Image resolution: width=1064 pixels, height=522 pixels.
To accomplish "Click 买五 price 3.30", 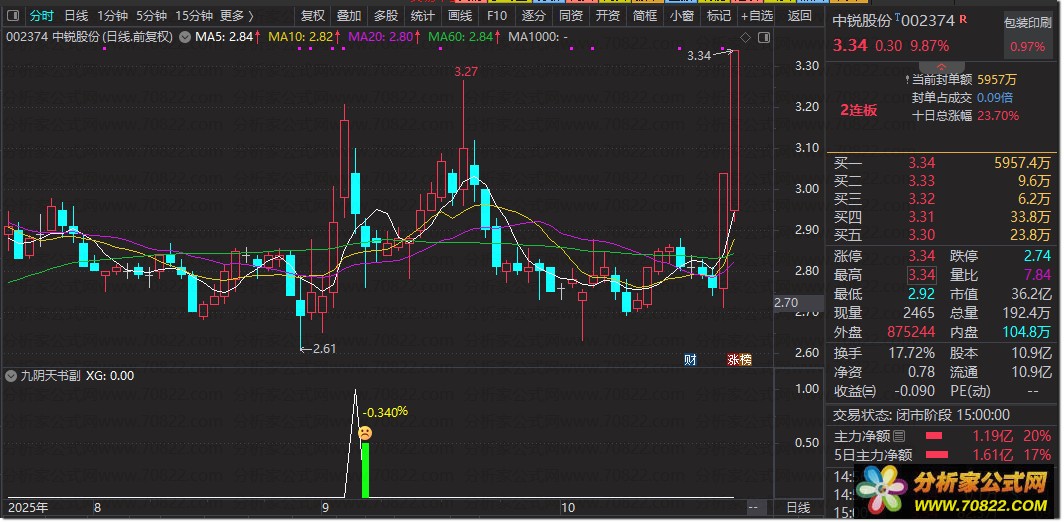I will point(922,236).
